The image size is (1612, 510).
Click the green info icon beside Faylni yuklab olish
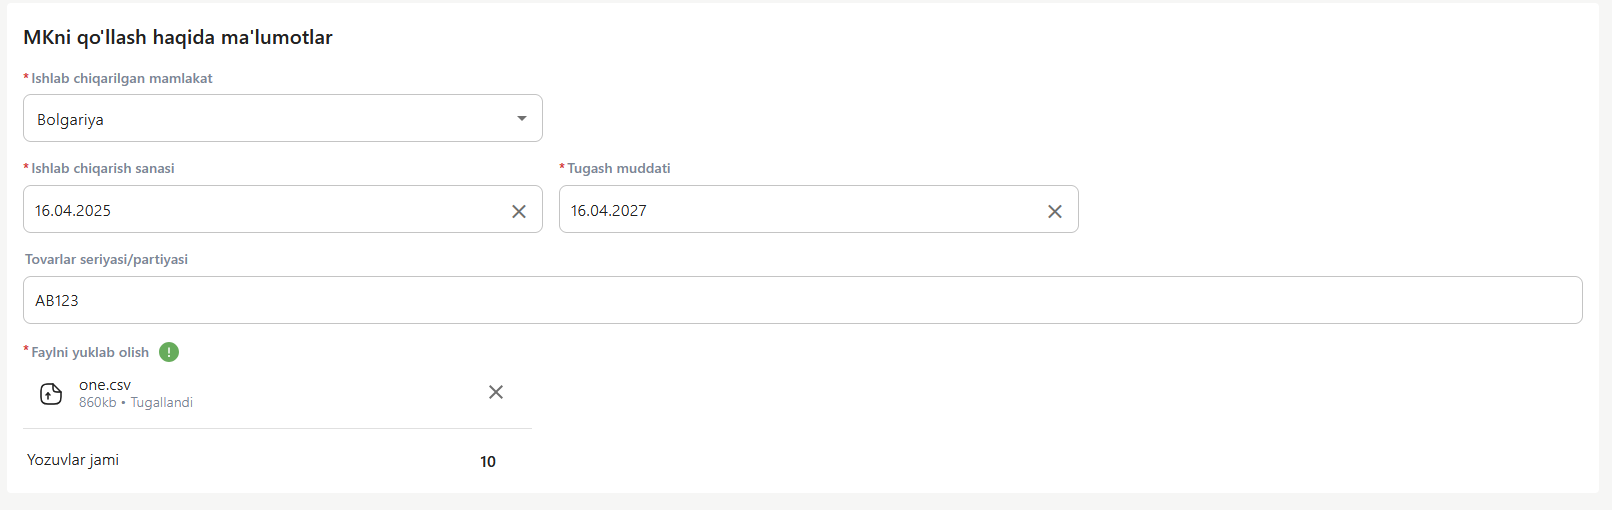coord(169,352)
